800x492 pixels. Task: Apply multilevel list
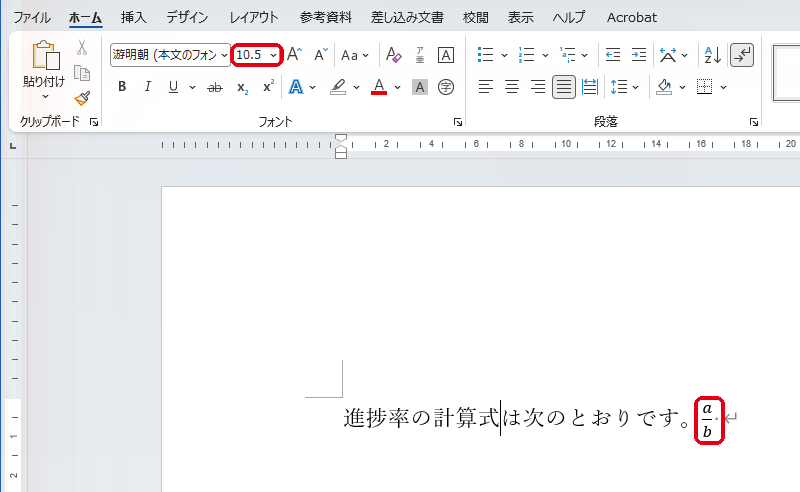(x=567, y=55)
